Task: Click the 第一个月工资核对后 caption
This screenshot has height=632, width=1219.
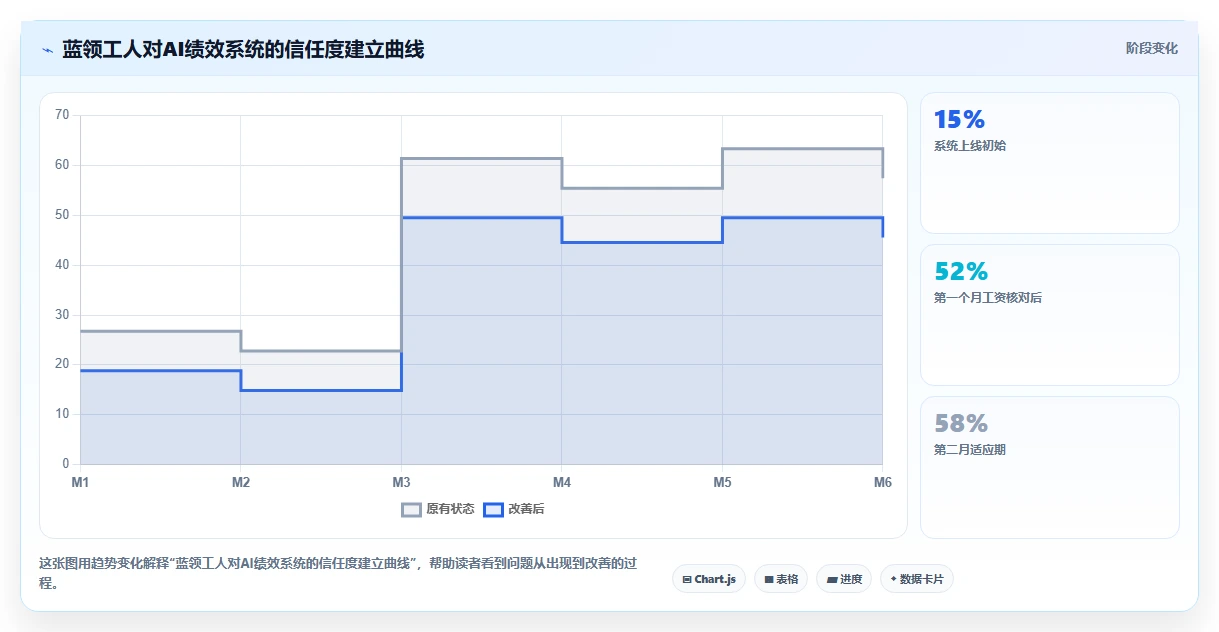Action: (x=988, y=298)
